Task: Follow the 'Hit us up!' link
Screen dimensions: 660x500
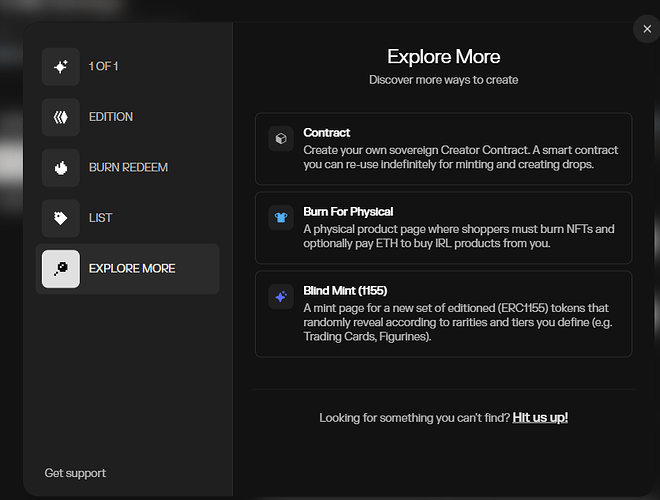Action: click(x=540, y=417)
